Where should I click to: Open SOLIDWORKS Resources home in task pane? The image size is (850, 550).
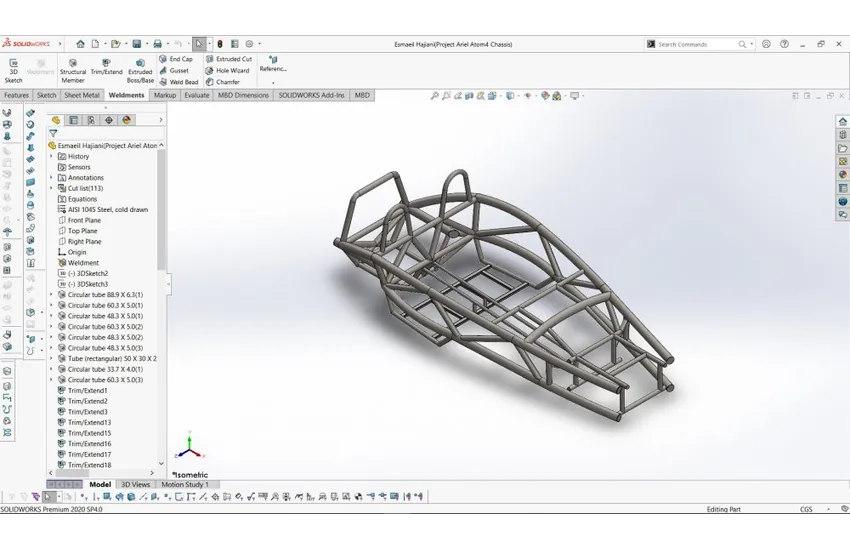point(842,121)
